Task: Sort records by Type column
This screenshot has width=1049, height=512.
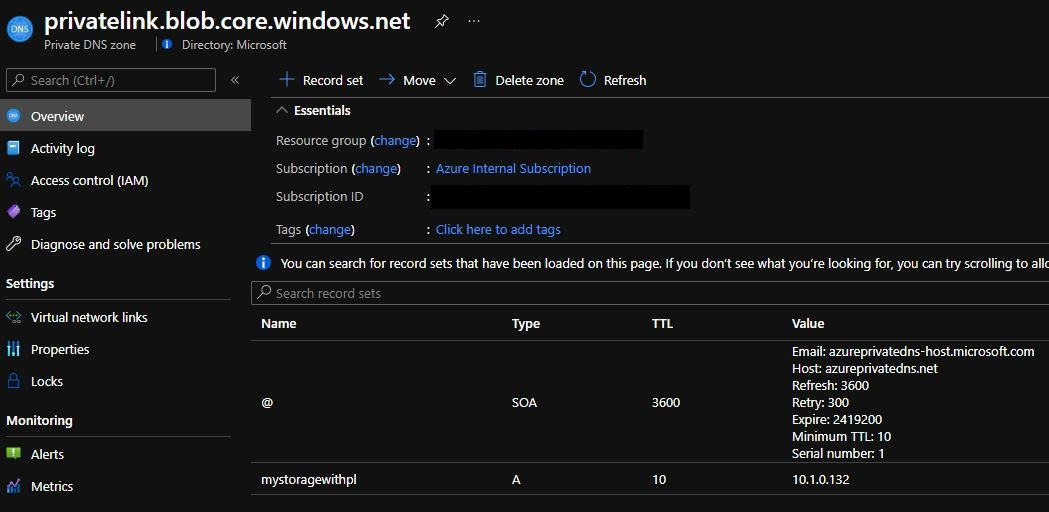Action: 526,324
